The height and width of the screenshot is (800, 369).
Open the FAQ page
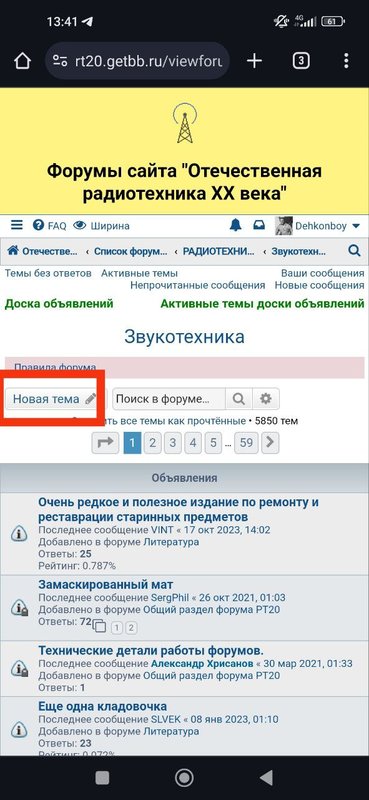tap(50, 226)
